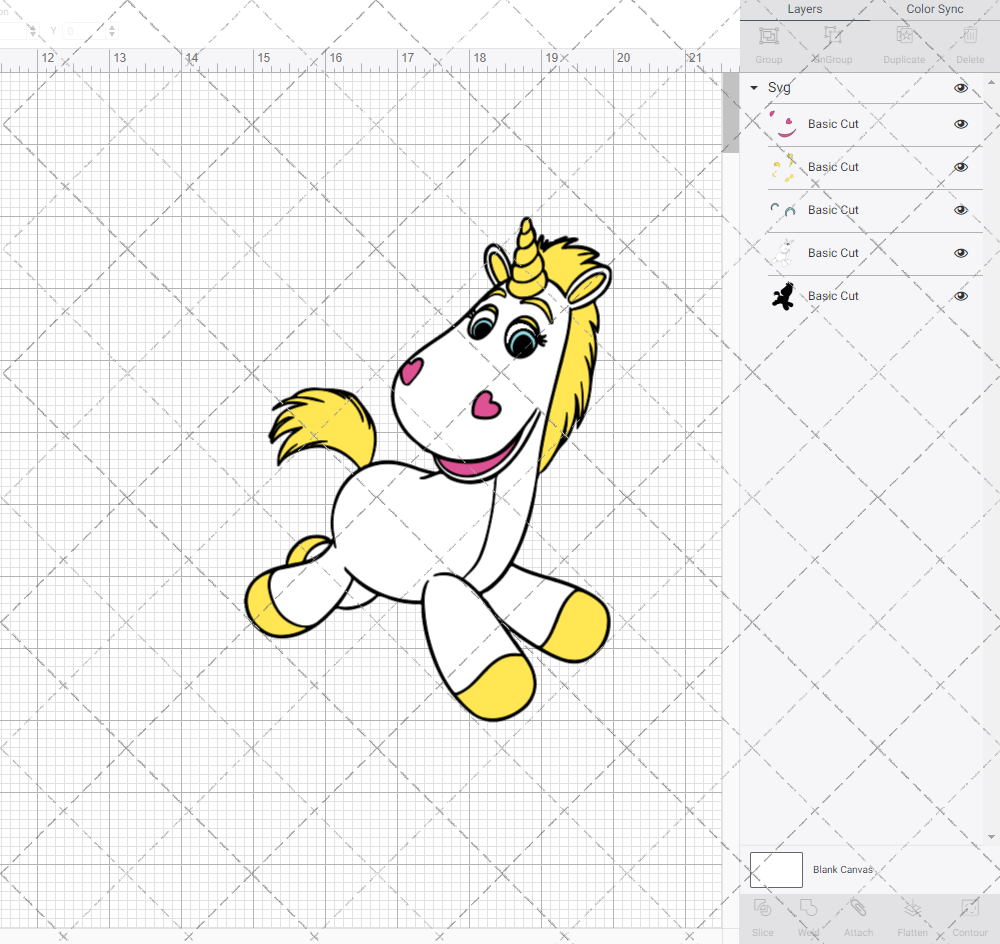Hide the pink mouth Basic Cut layer
The width and height of the screenshot is (1000, 944).
pyautogui.click(x=960, y=124)
